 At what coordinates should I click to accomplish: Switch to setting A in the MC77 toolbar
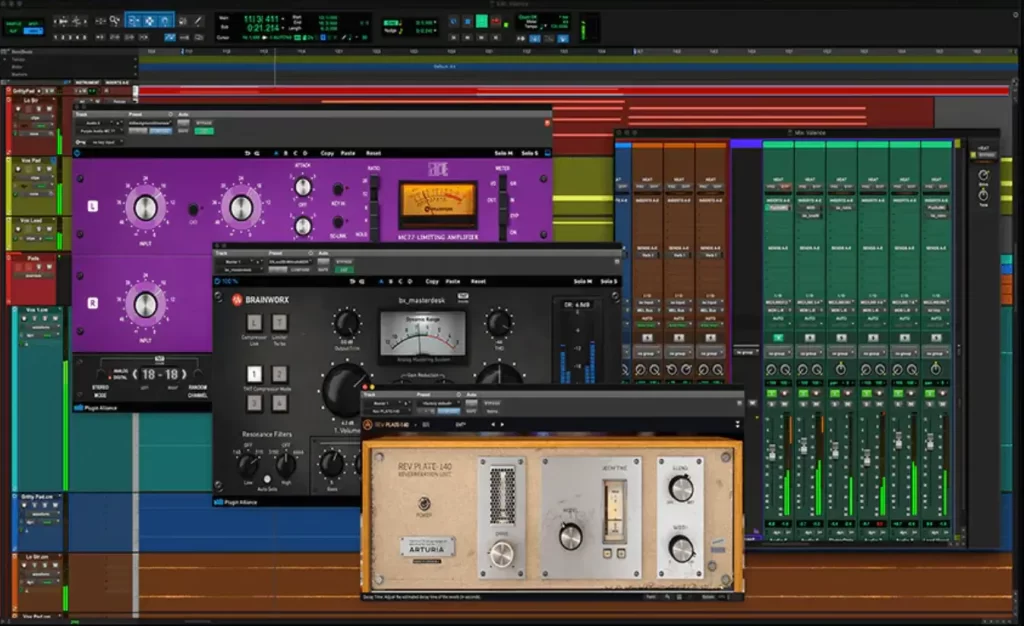click(276, 153)
